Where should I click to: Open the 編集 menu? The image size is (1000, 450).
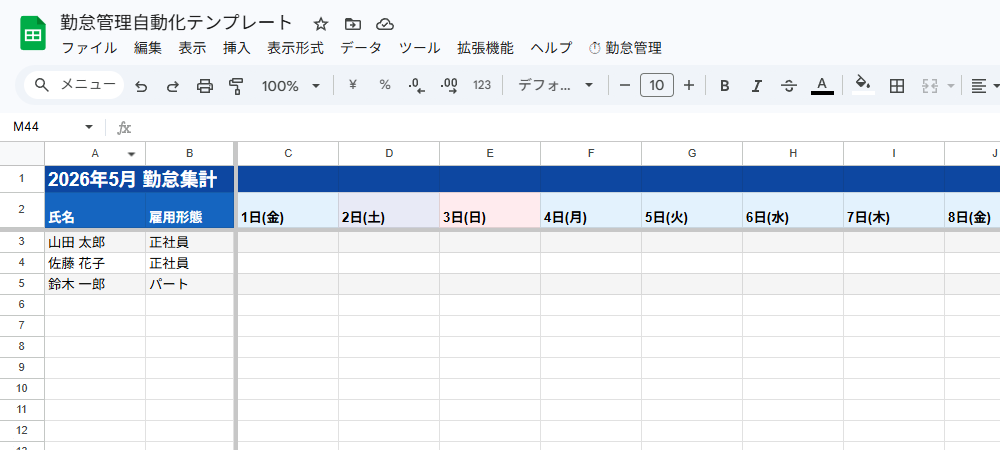(x=148, y=48)
